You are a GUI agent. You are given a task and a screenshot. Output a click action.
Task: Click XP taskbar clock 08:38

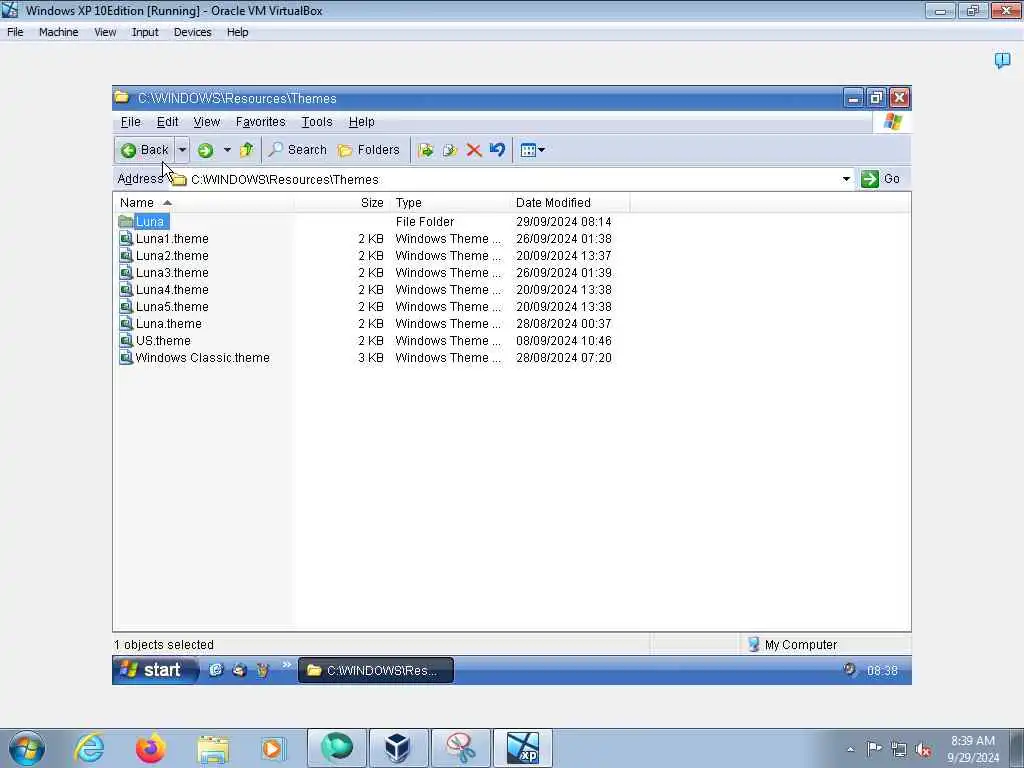[882, 671]
